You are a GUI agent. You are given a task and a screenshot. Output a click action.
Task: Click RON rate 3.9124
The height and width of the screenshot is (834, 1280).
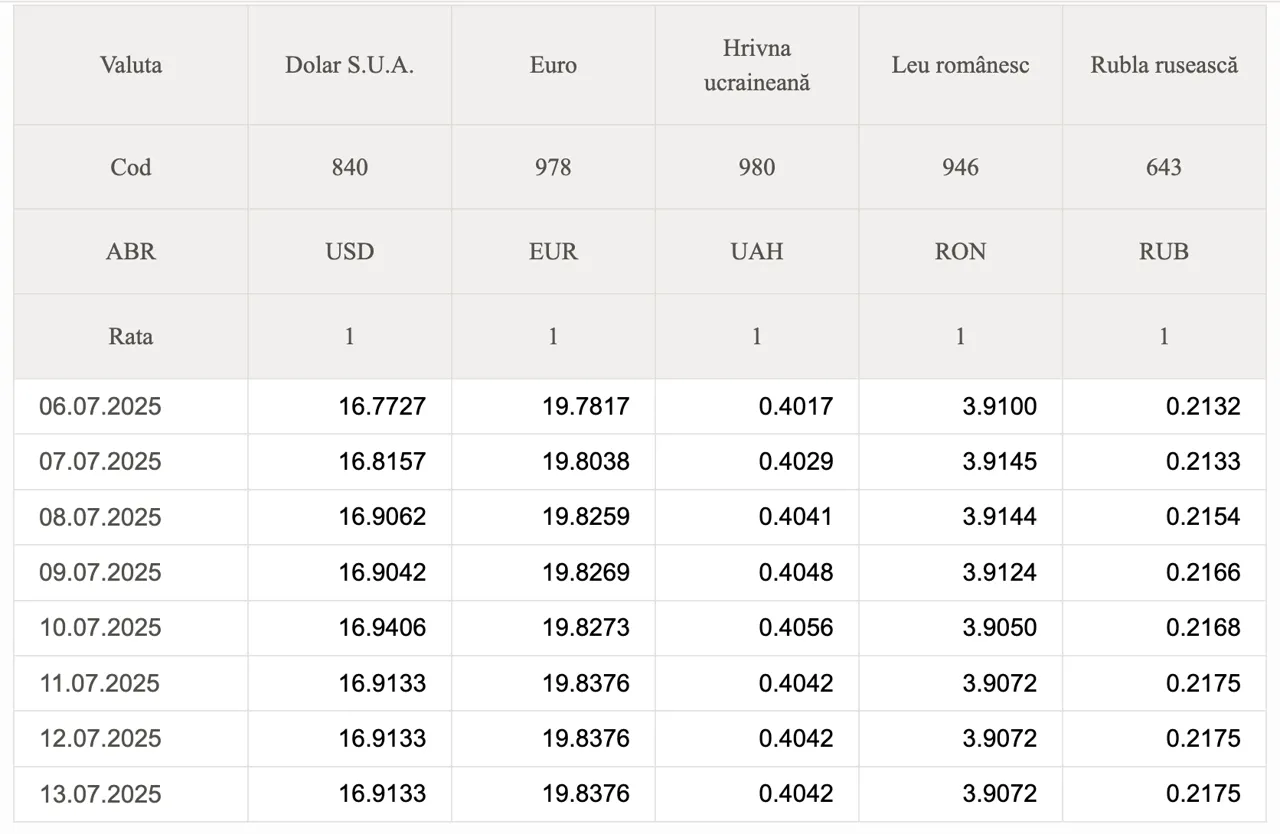point(1000,572)
